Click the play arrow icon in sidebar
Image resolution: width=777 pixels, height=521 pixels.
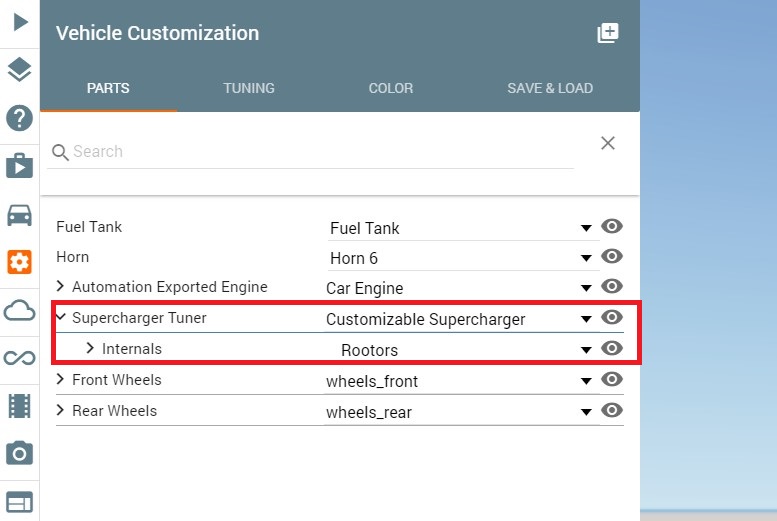coord(20,22)
